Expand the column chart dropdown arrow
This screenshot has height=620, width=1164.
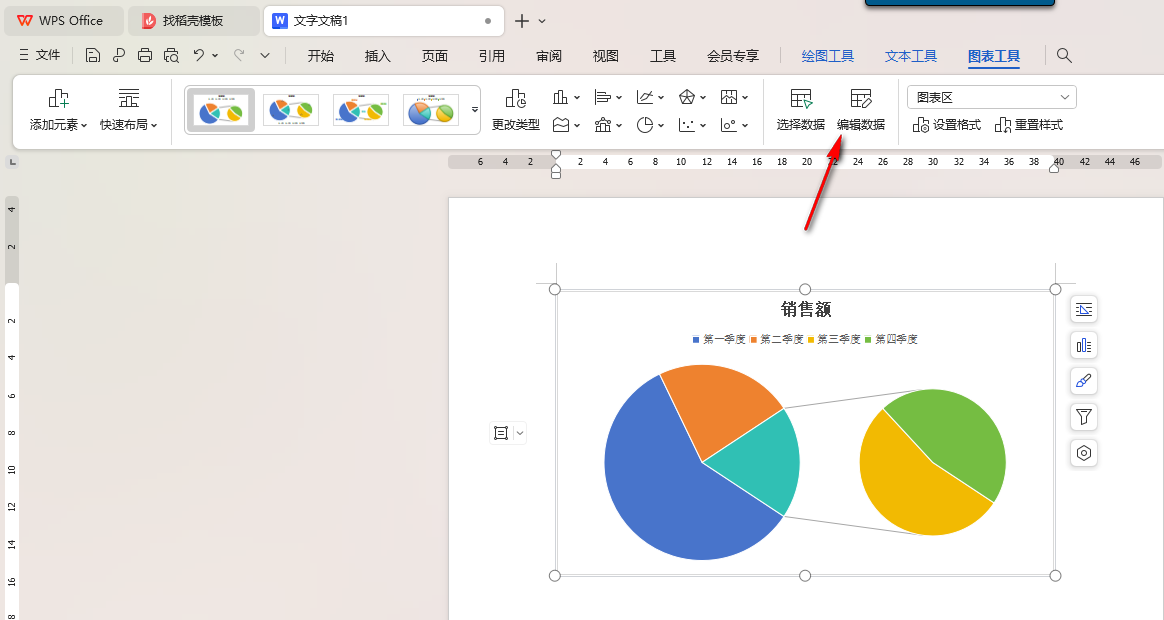pos(577,97)
